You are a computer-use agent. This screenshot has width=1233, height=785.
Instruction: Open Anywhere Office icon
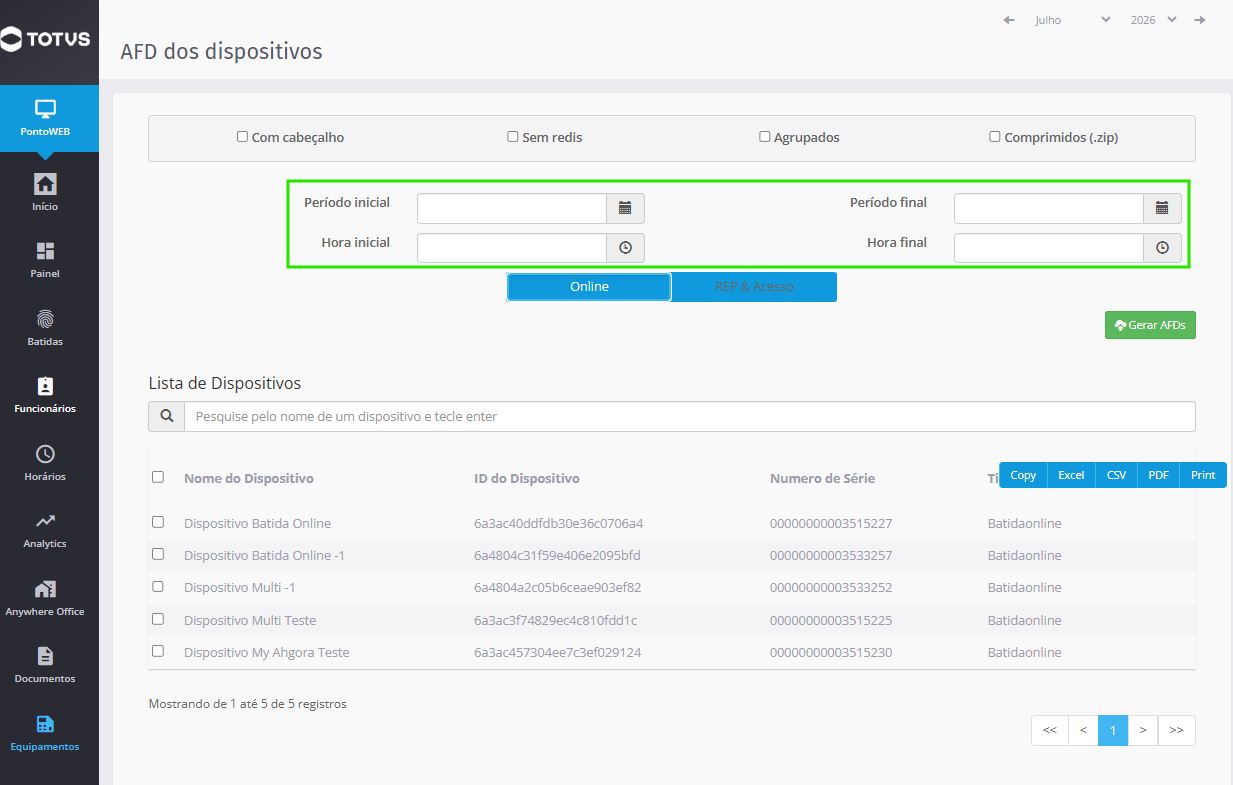click(45, 589)
